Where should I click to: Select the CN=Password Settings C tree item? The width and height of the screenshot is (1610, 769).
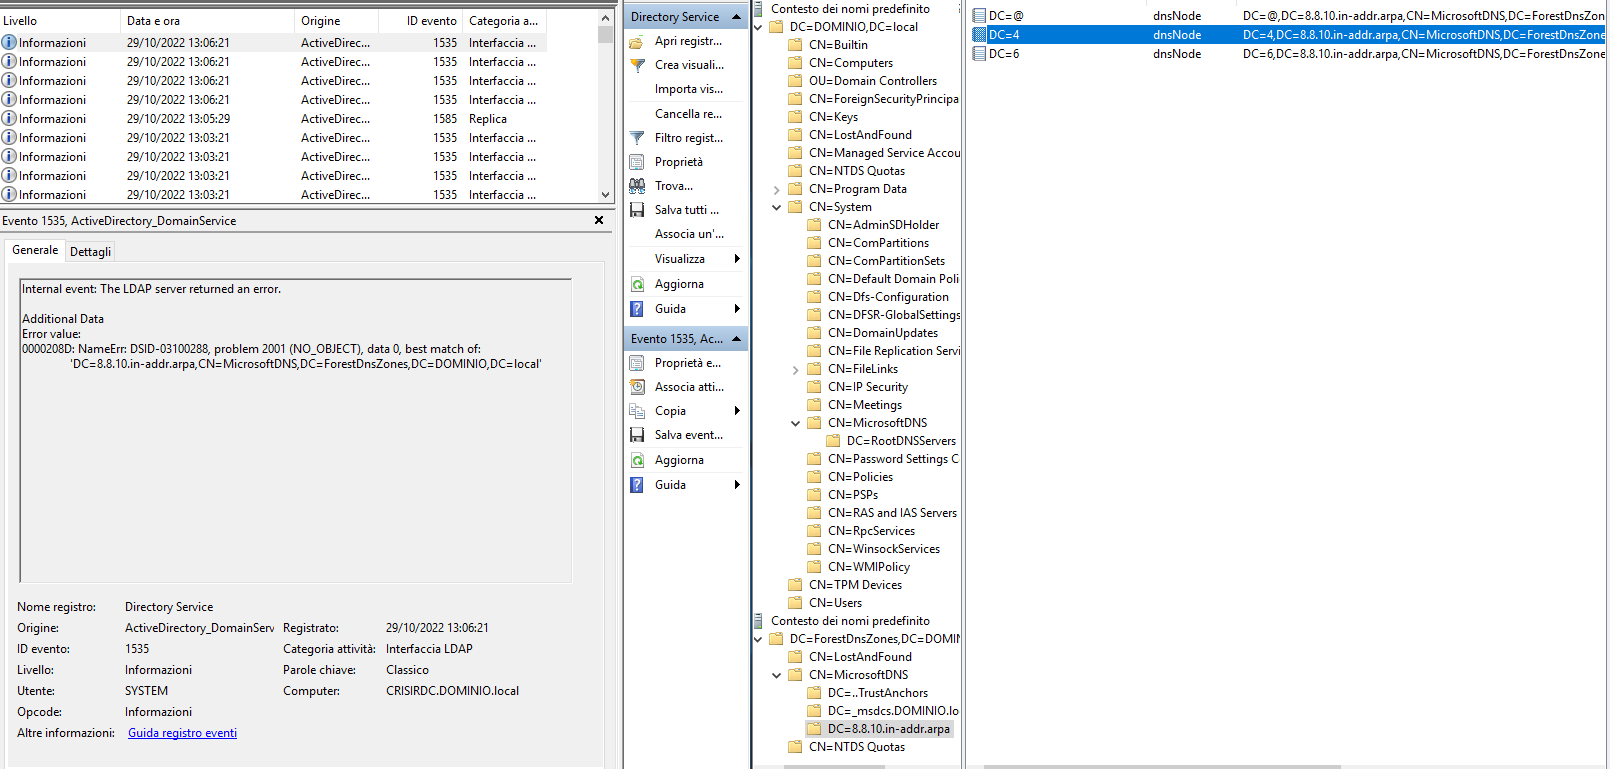tap(893, 459)
